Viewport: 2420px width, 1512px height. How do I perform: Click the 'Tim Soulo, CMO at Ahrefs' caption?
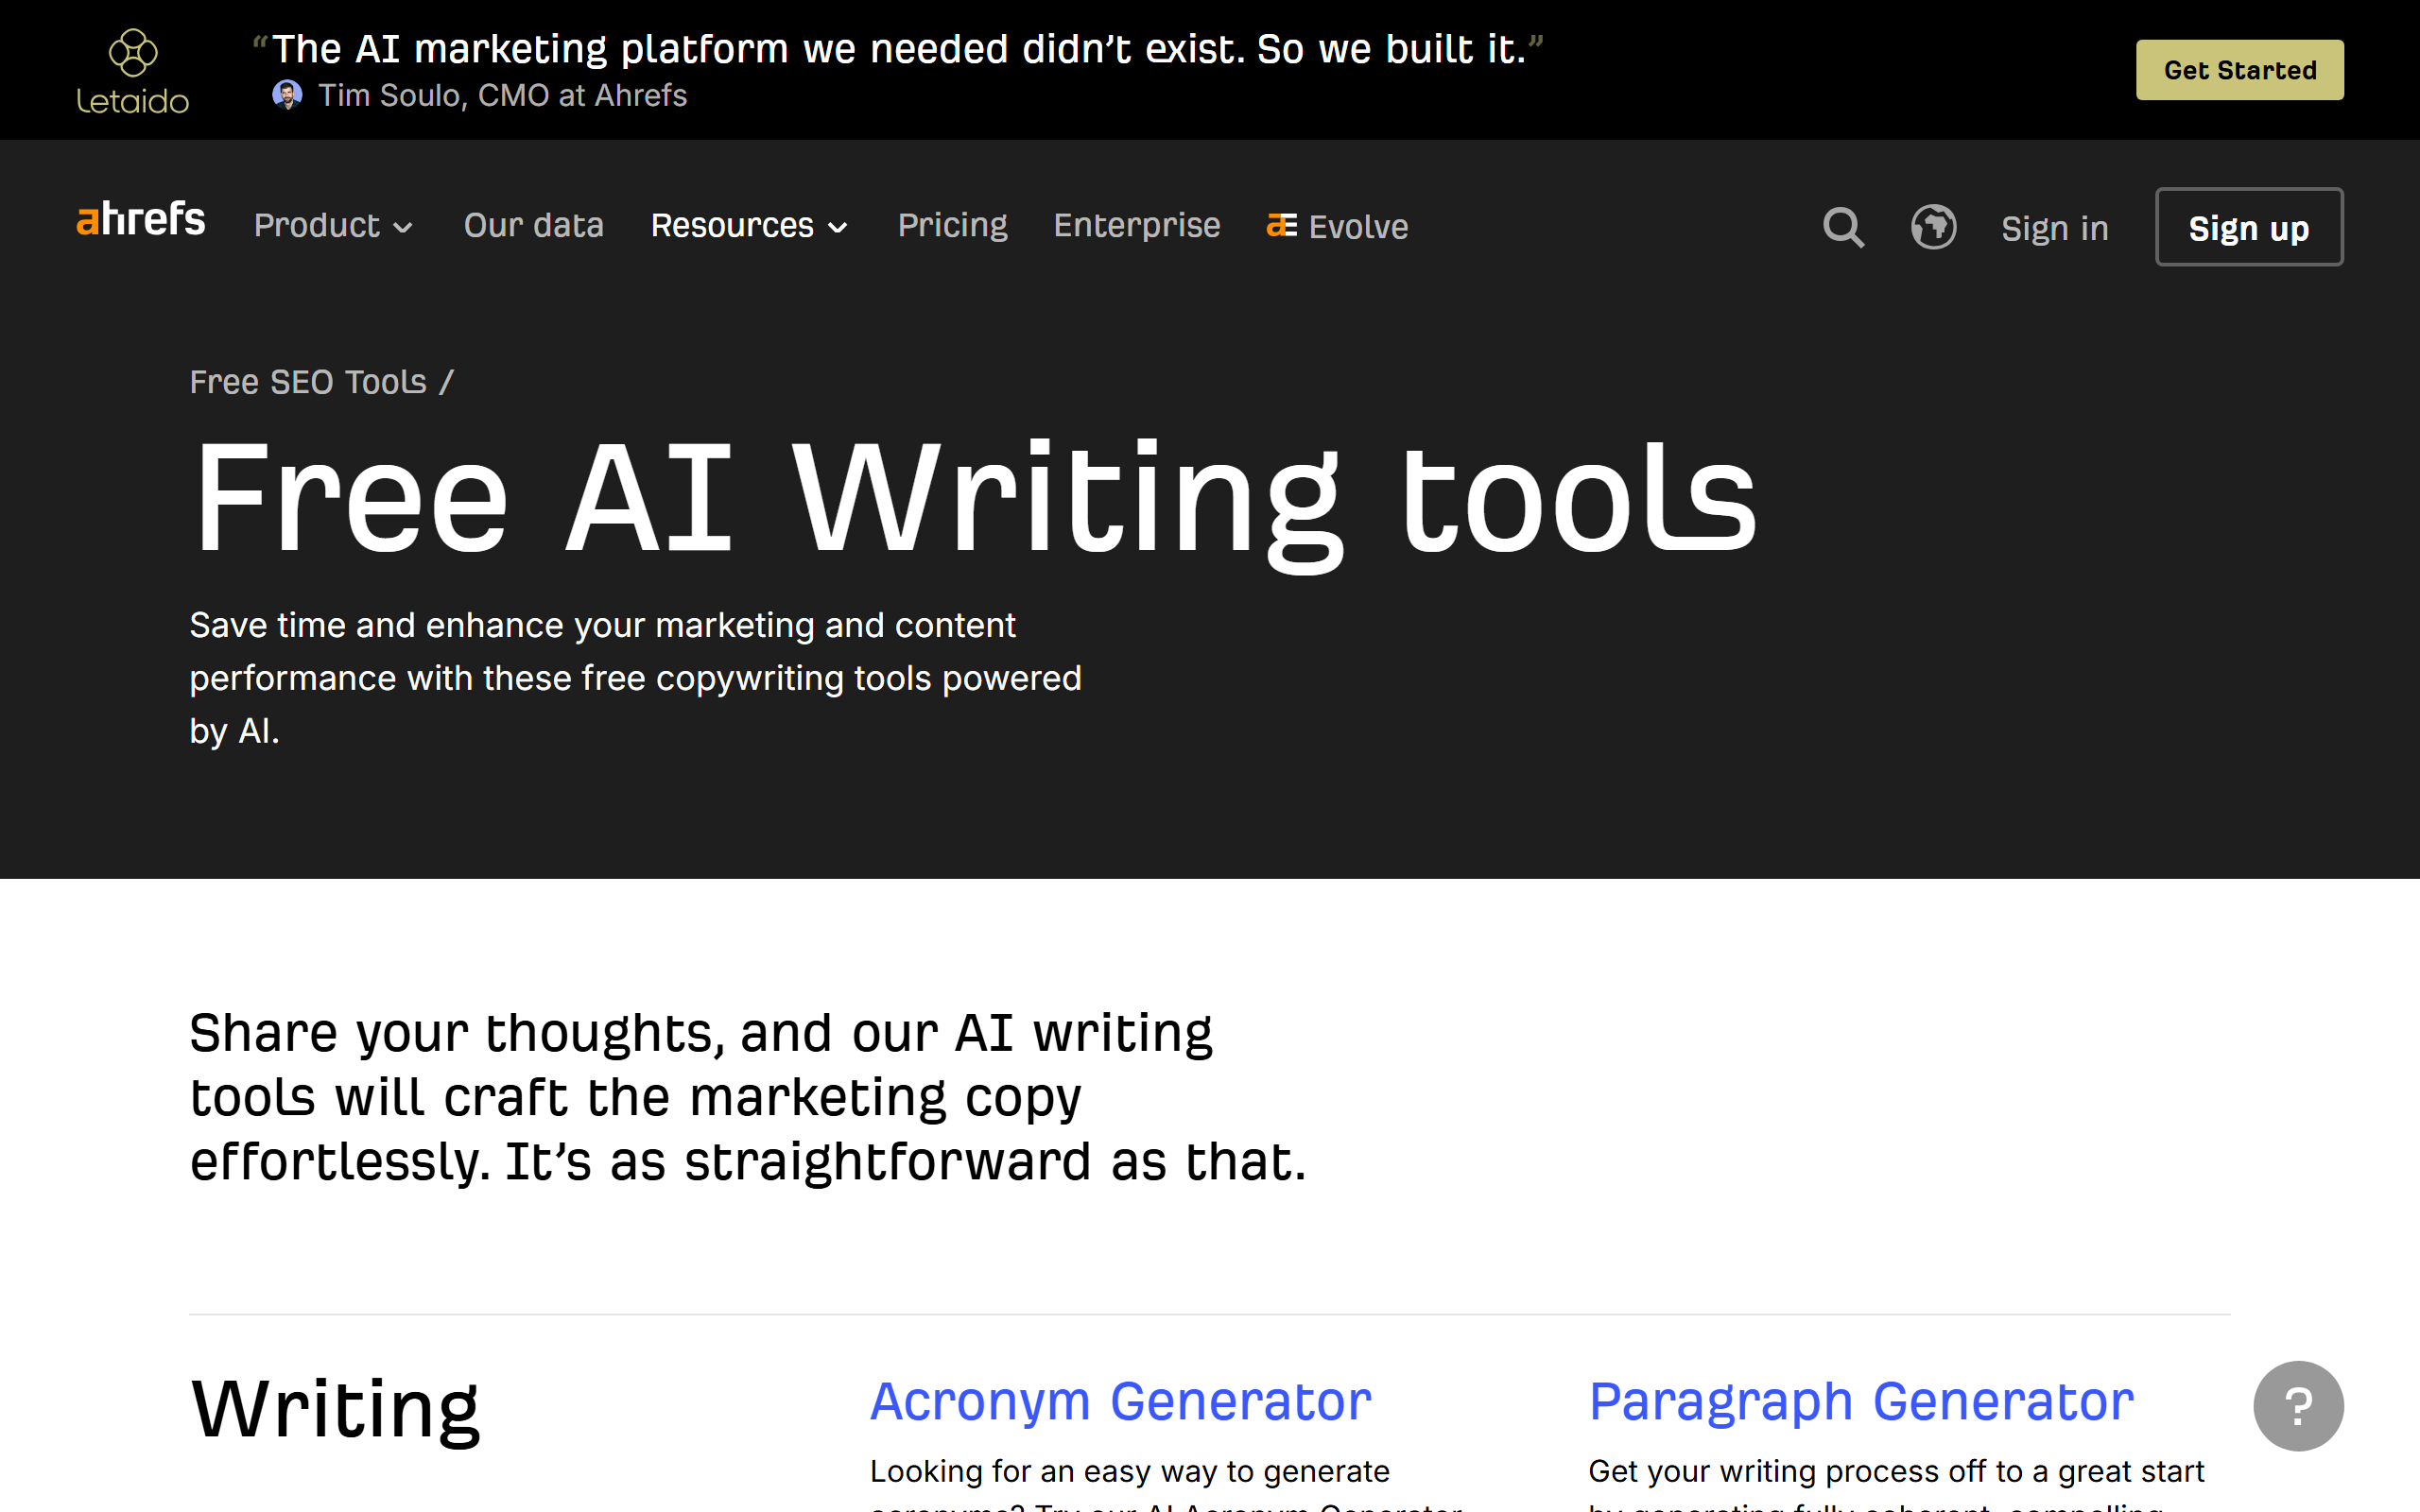tap(502, 95)
